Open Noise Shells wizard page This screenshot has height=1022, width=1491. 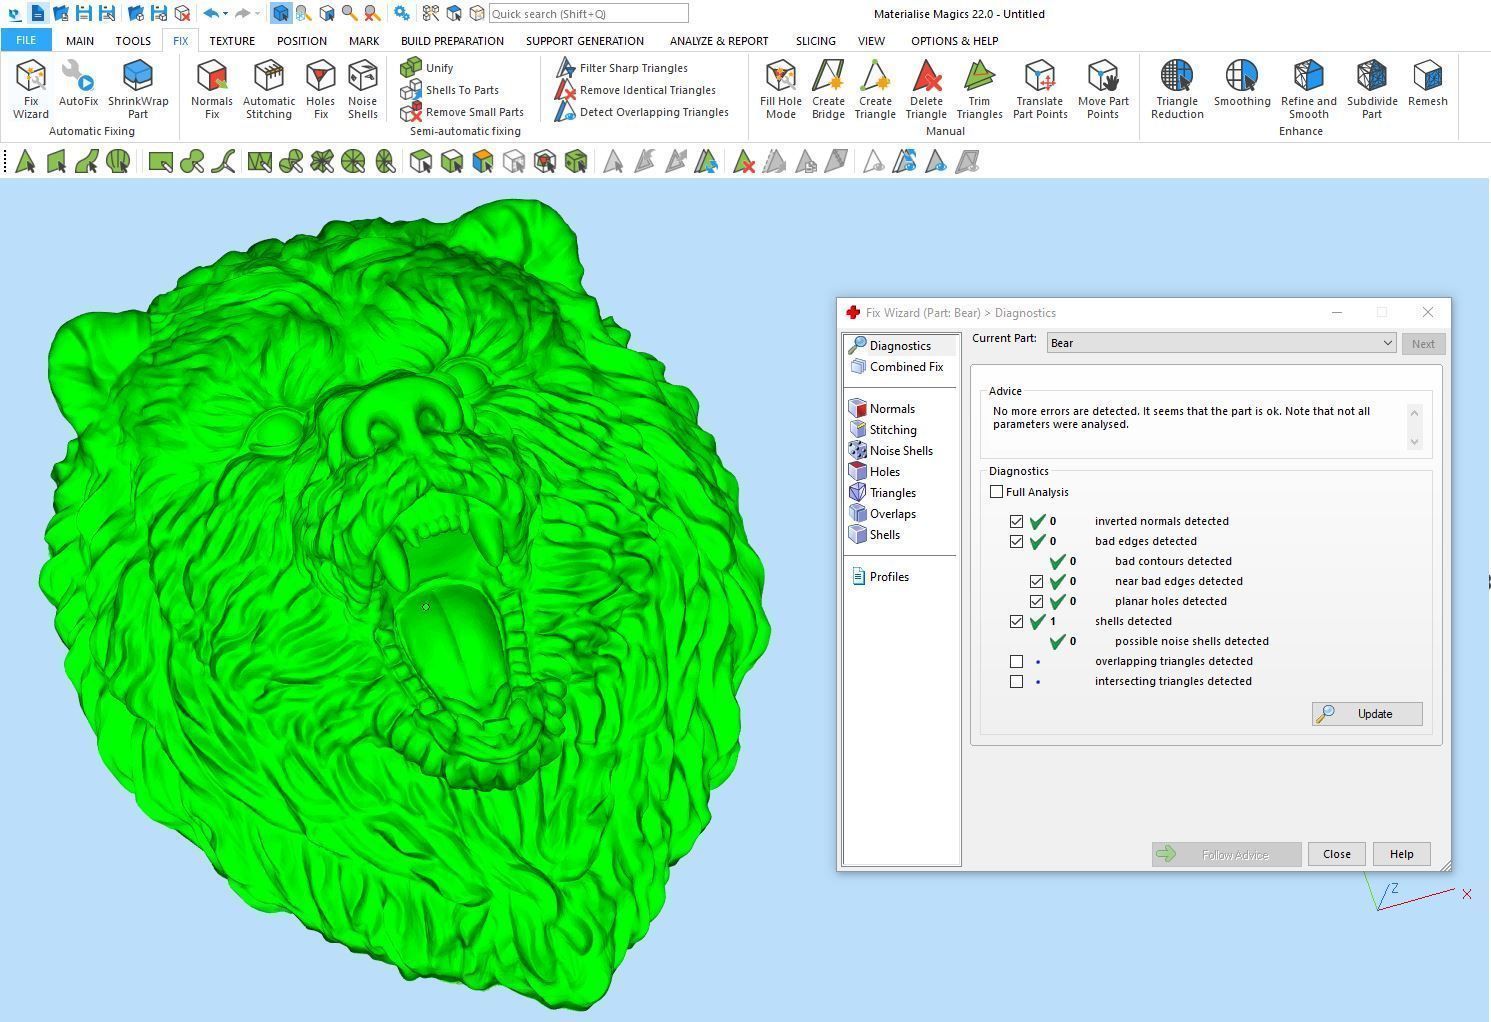[891, 451]
